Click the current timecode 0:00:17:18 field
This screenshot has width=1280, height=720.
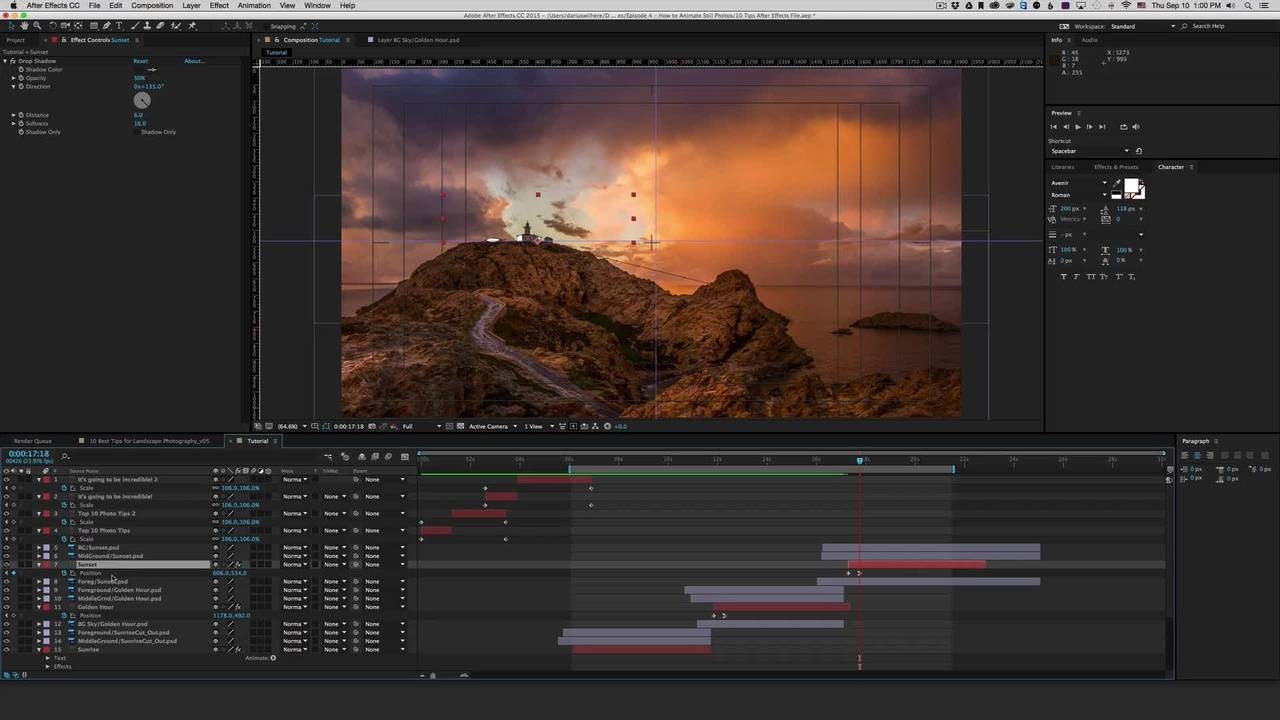(27, 454)
